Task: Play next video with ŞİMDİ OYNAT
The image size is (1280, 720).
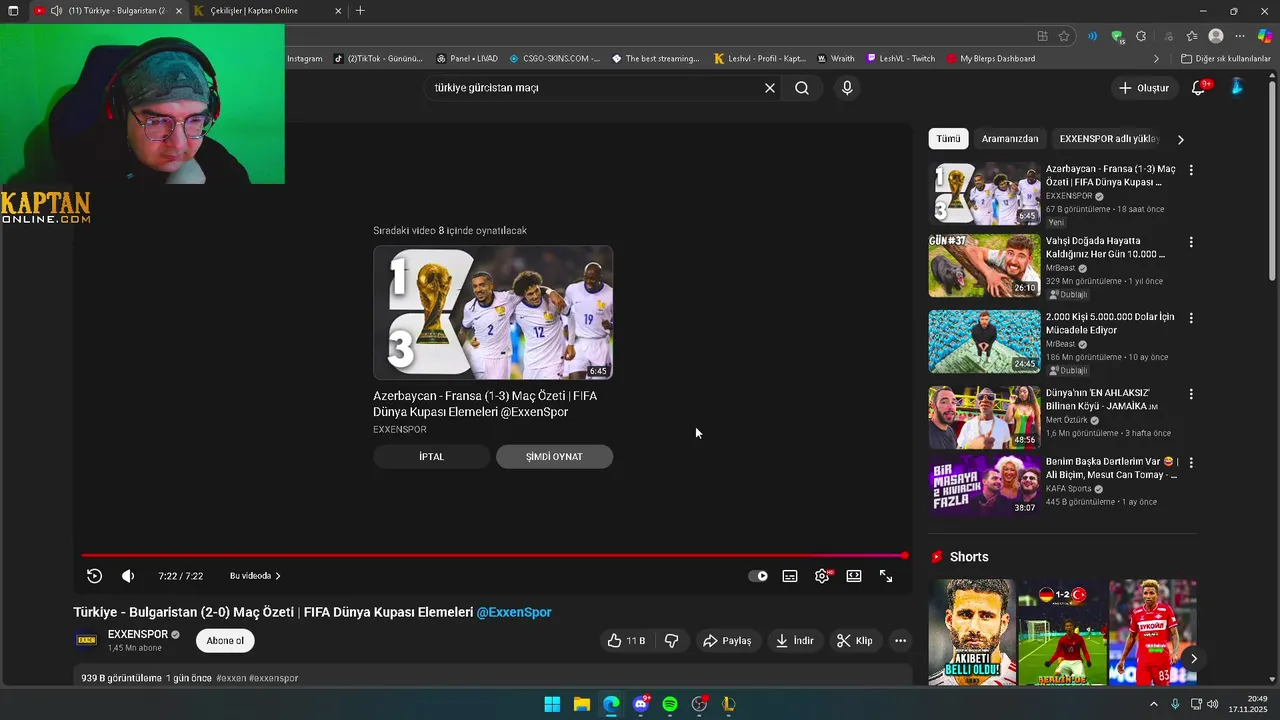Action: click(554, 456)
